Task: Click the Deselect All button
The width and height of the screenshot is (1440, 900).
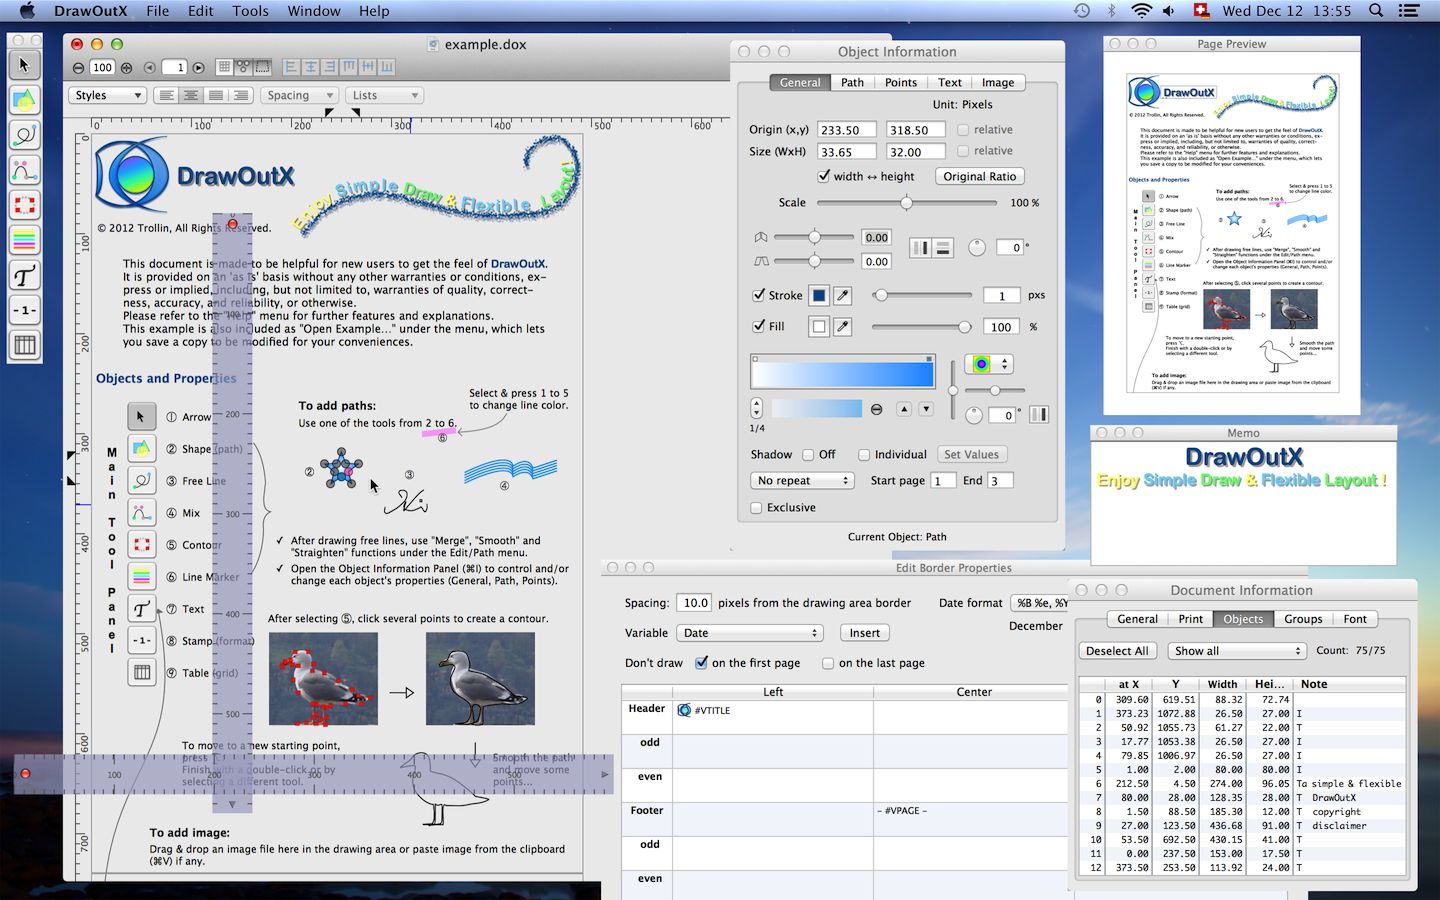Action: 1117,651
